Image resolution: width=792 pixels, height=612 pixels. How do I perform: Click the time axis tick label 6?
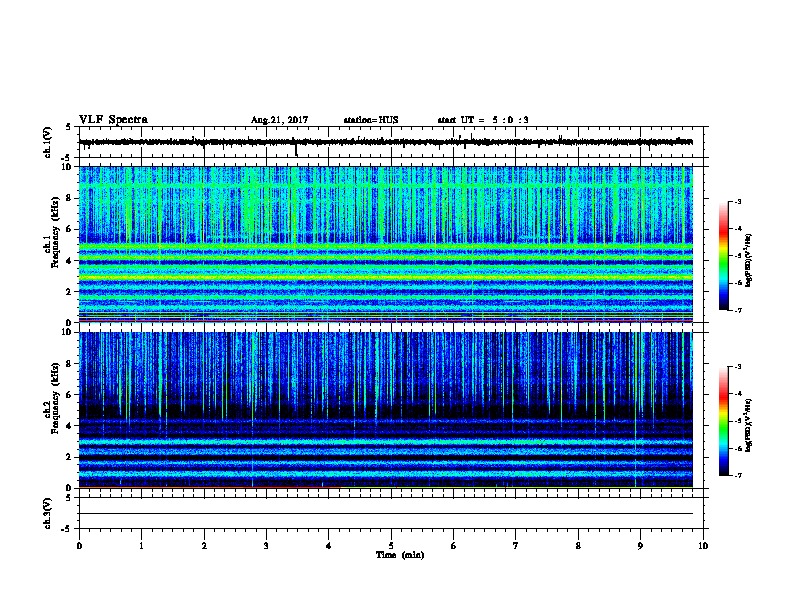point(454,546)
